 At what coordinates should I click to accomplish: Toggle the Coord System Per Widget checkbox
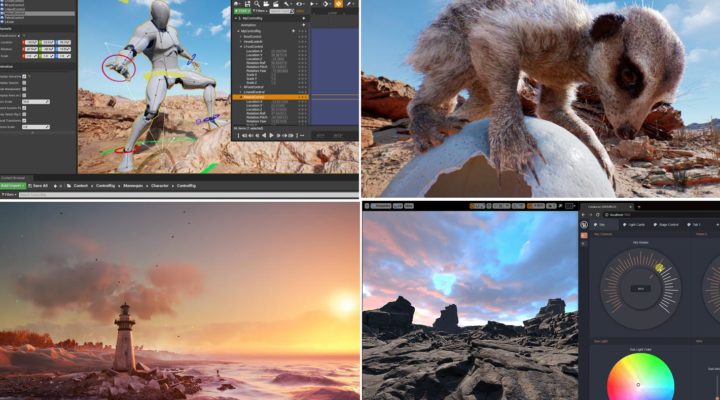[24, 108]
